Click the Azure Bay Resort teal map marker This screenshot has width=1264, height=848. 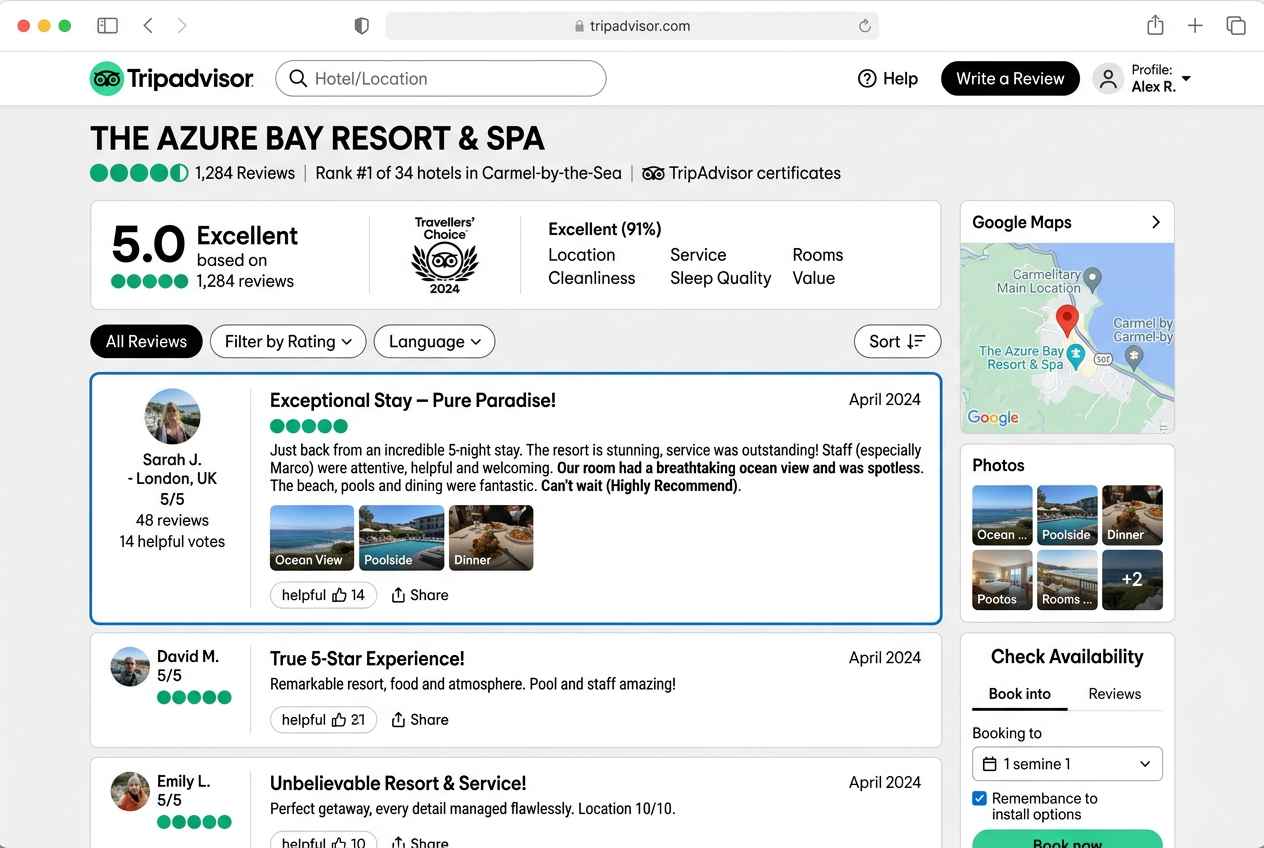(x=1076, y=354)
